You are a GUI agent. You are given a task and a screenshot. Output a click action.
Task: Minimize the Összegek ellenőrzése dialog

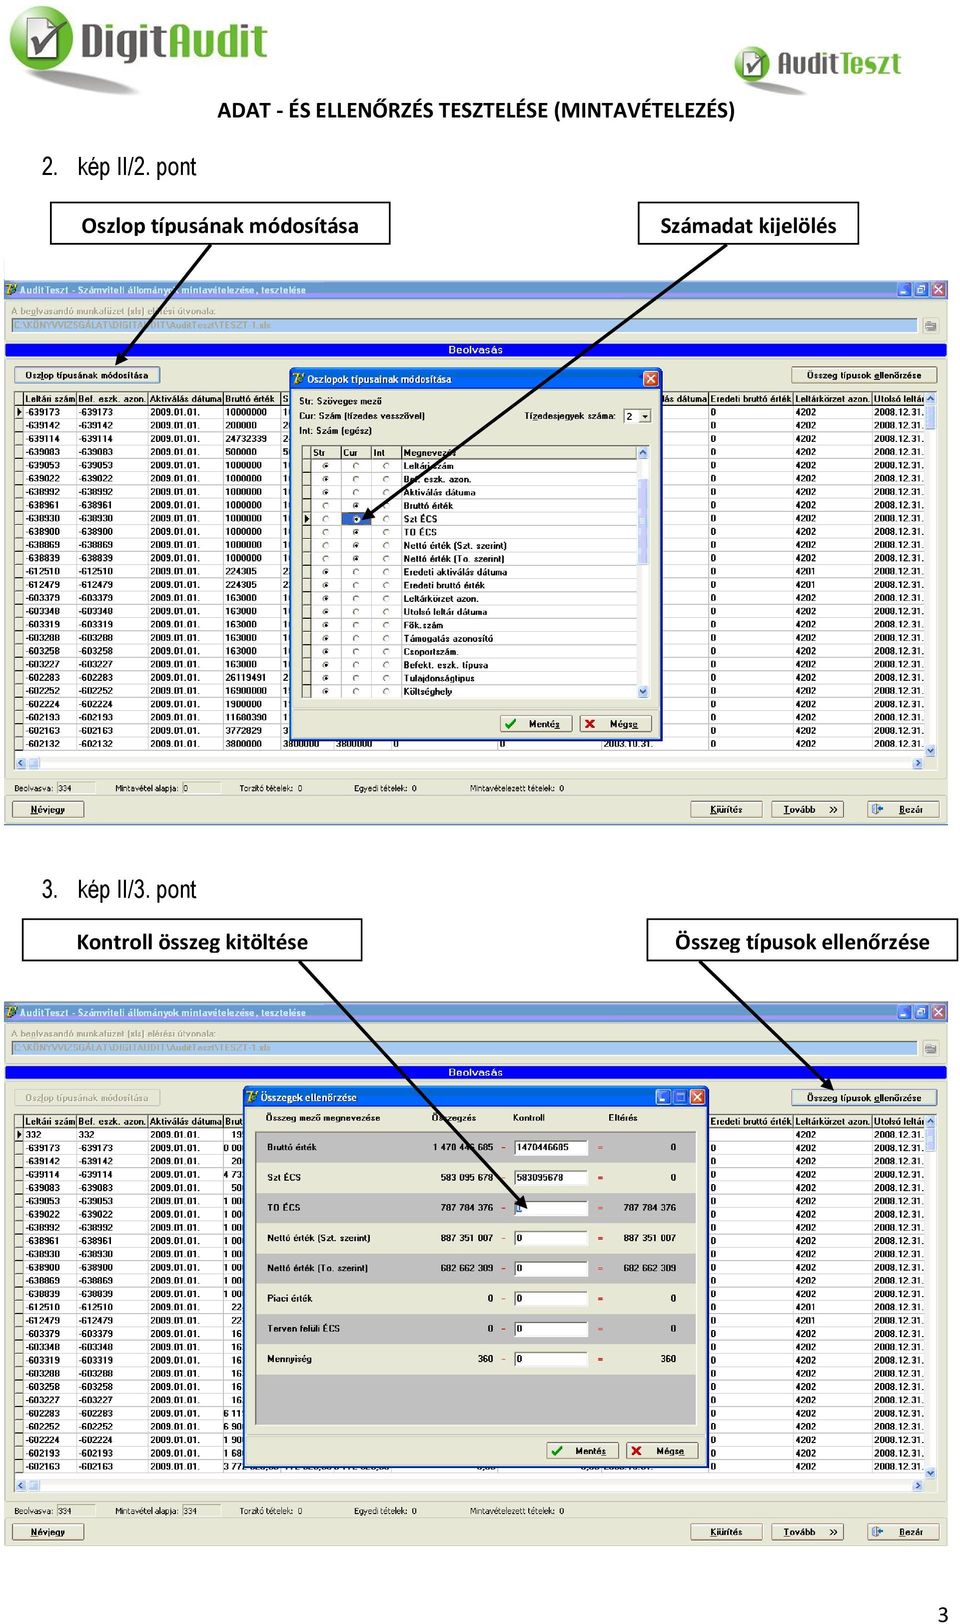663,1096
